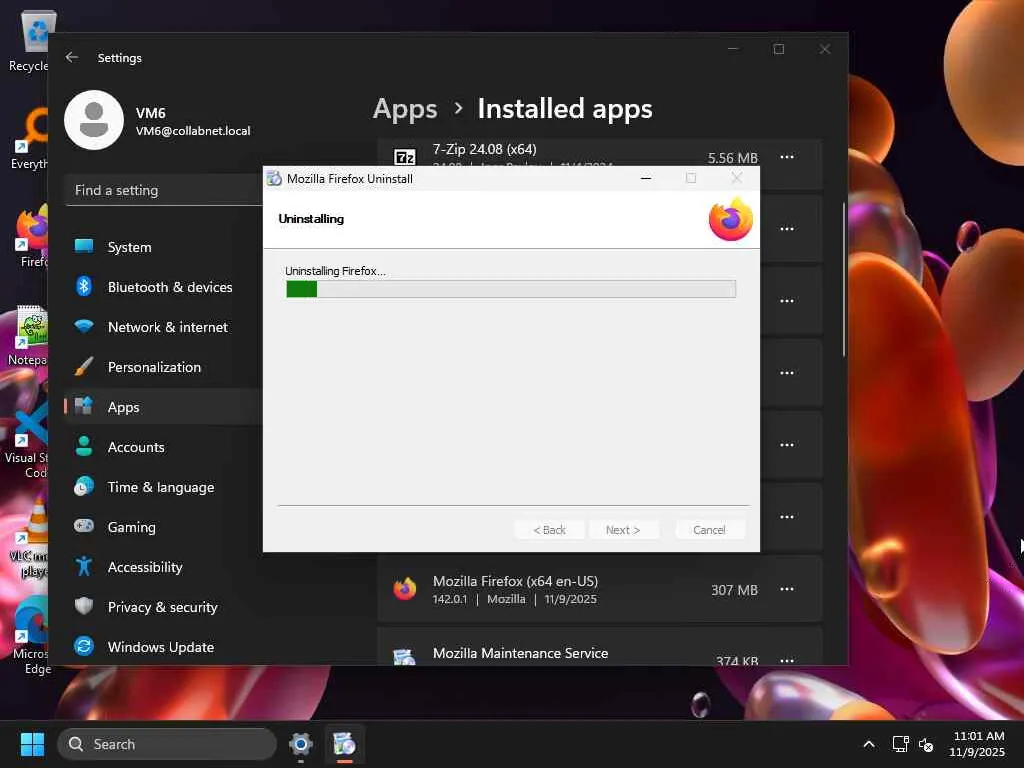1024x768 pixels.
Task: Click the uninstaller icon in dialog title bar
Action: coord(274,178)
